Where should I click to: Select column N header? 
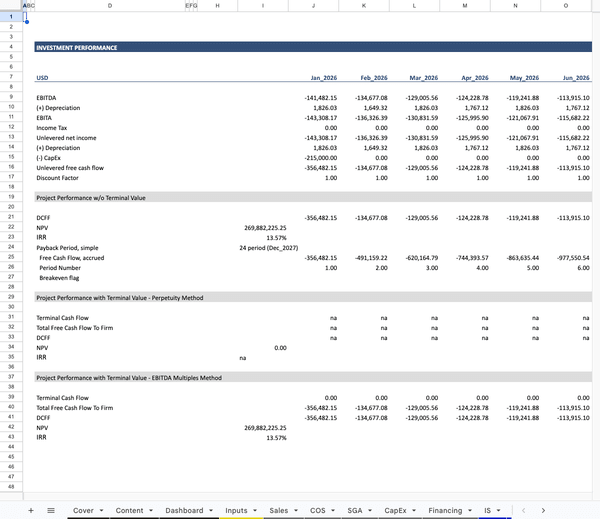click(x=515, y=6)
